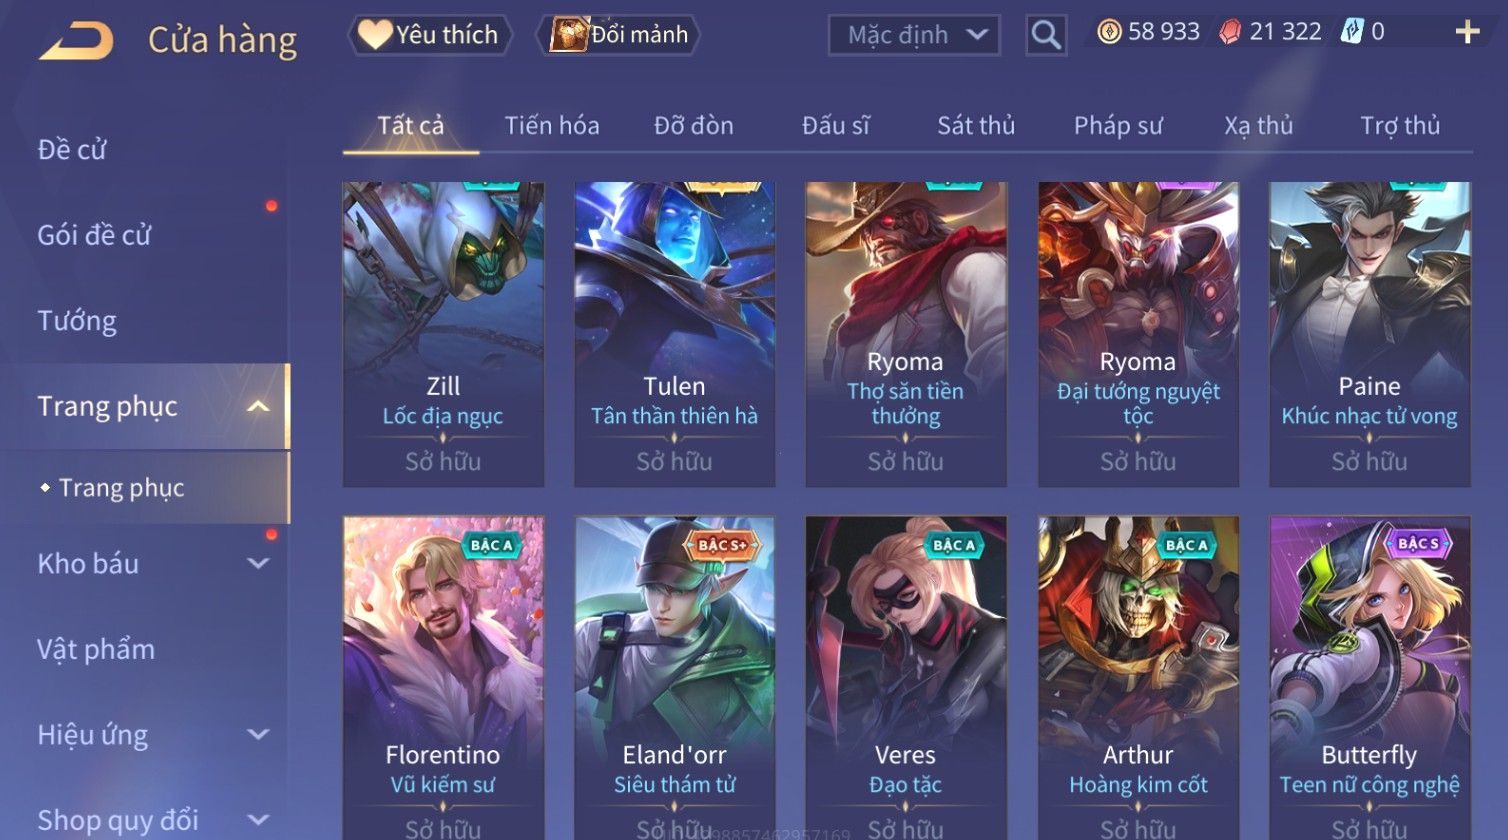
Task: Open Tướng in the sidebar
Action: (77, 321)
